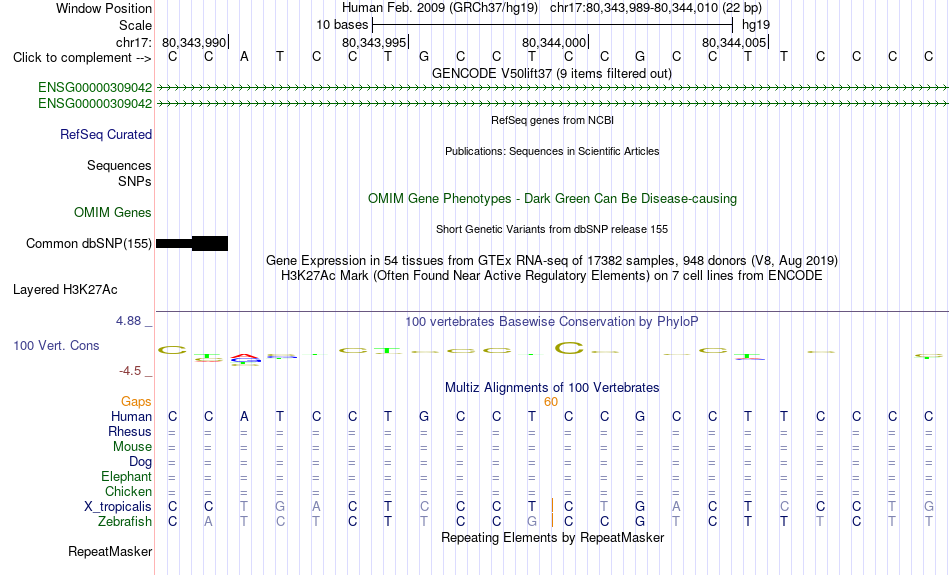The image size is (950, 575).
Task: Click the H3K27Ac Mark track title
Action: pos(552,276)
